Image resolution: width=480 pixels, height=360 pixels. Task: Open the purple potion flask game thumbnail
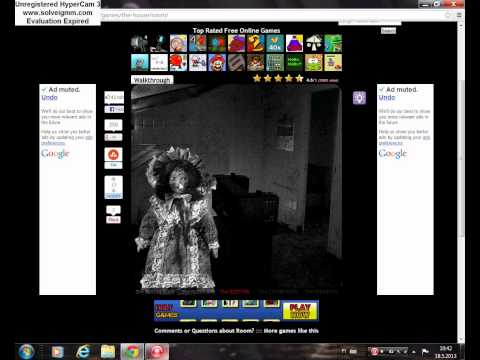[294, 43]
